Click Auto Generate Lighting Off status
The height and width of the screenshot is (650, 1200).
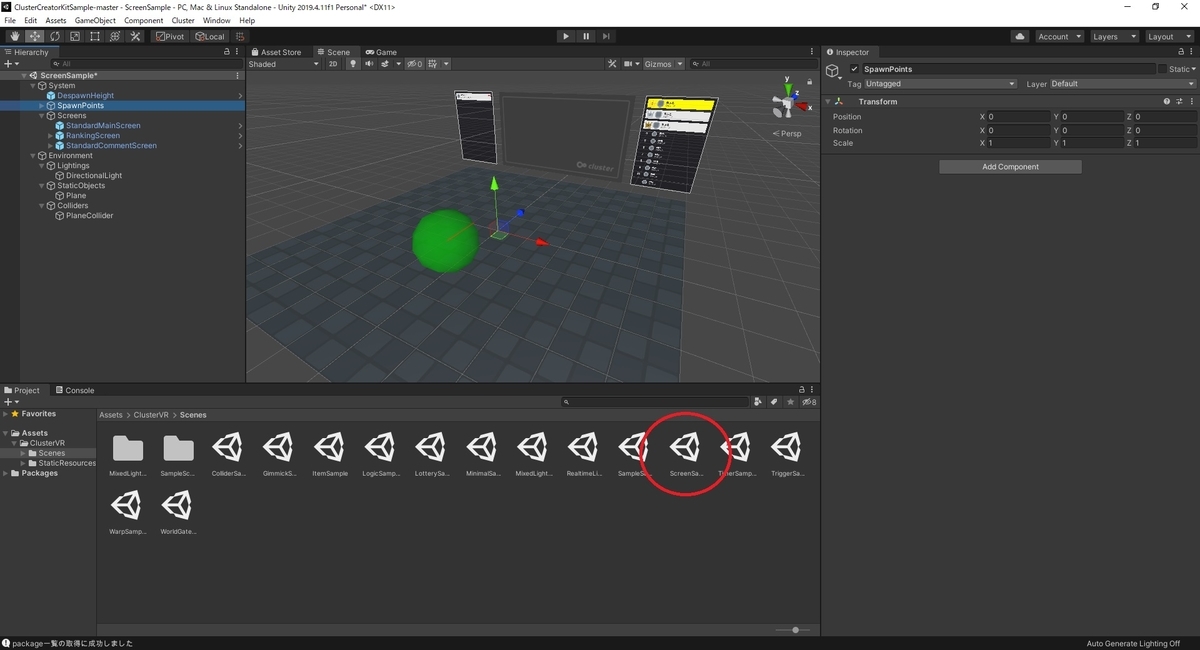pyautogui.click(x=1133, y=644)
